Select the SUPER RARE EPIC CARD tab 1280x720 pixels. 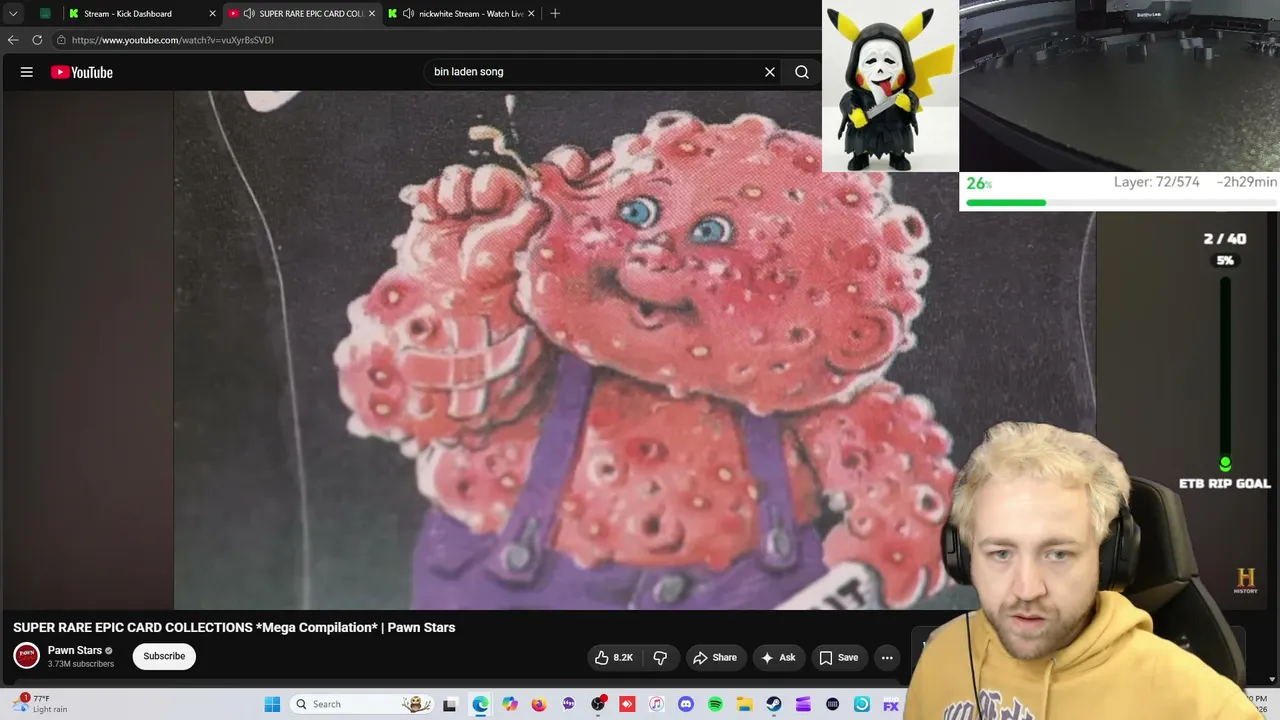300,13
